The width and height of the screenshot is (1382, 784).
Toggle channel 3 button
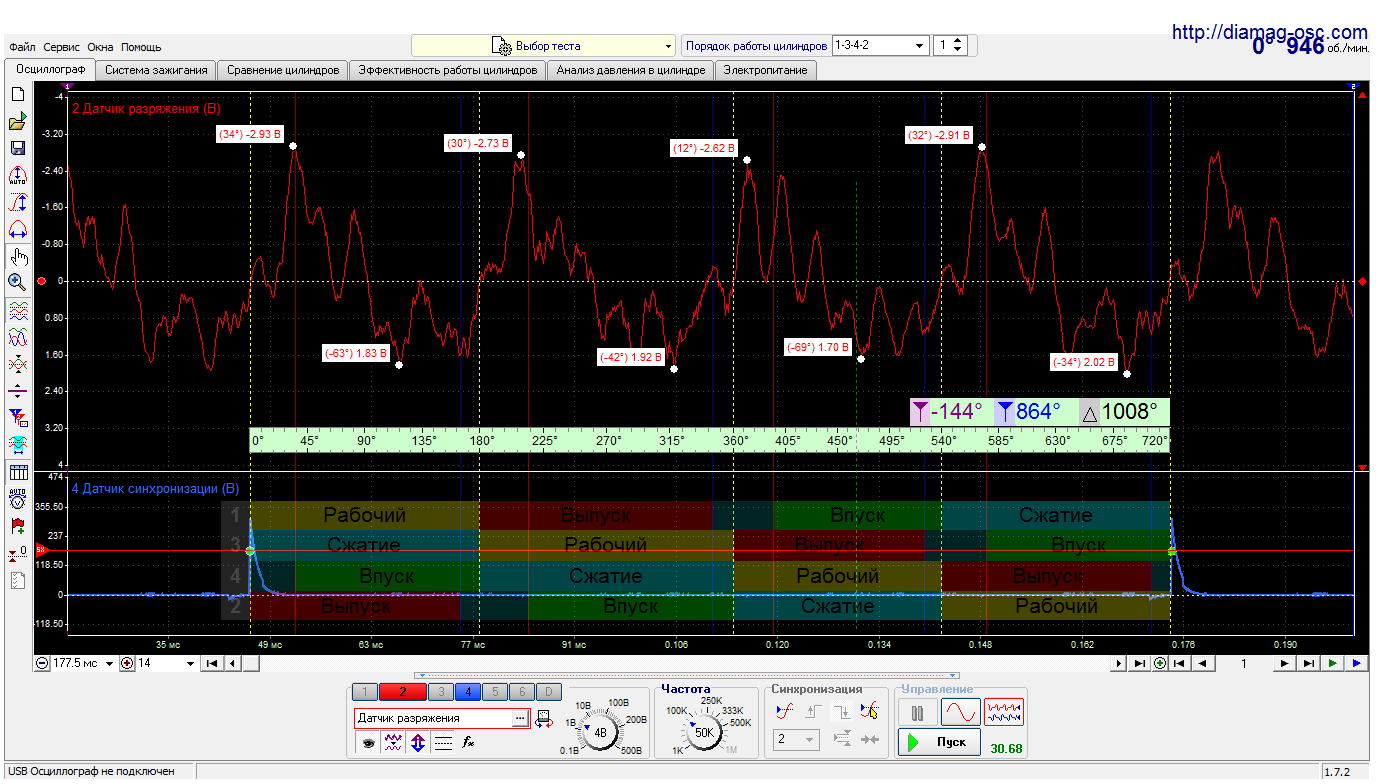click(440, 691)
